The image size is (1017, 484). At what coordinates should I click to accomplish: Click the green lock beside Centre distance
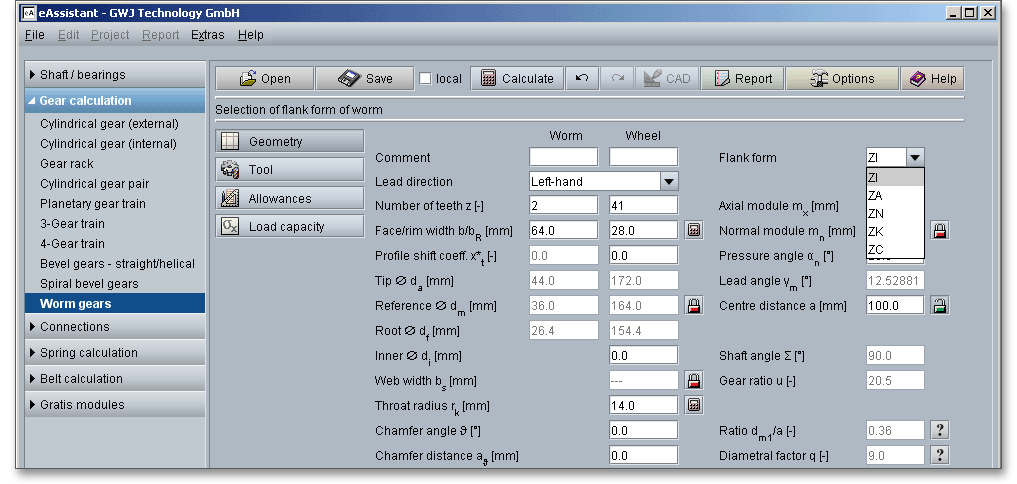939,305
